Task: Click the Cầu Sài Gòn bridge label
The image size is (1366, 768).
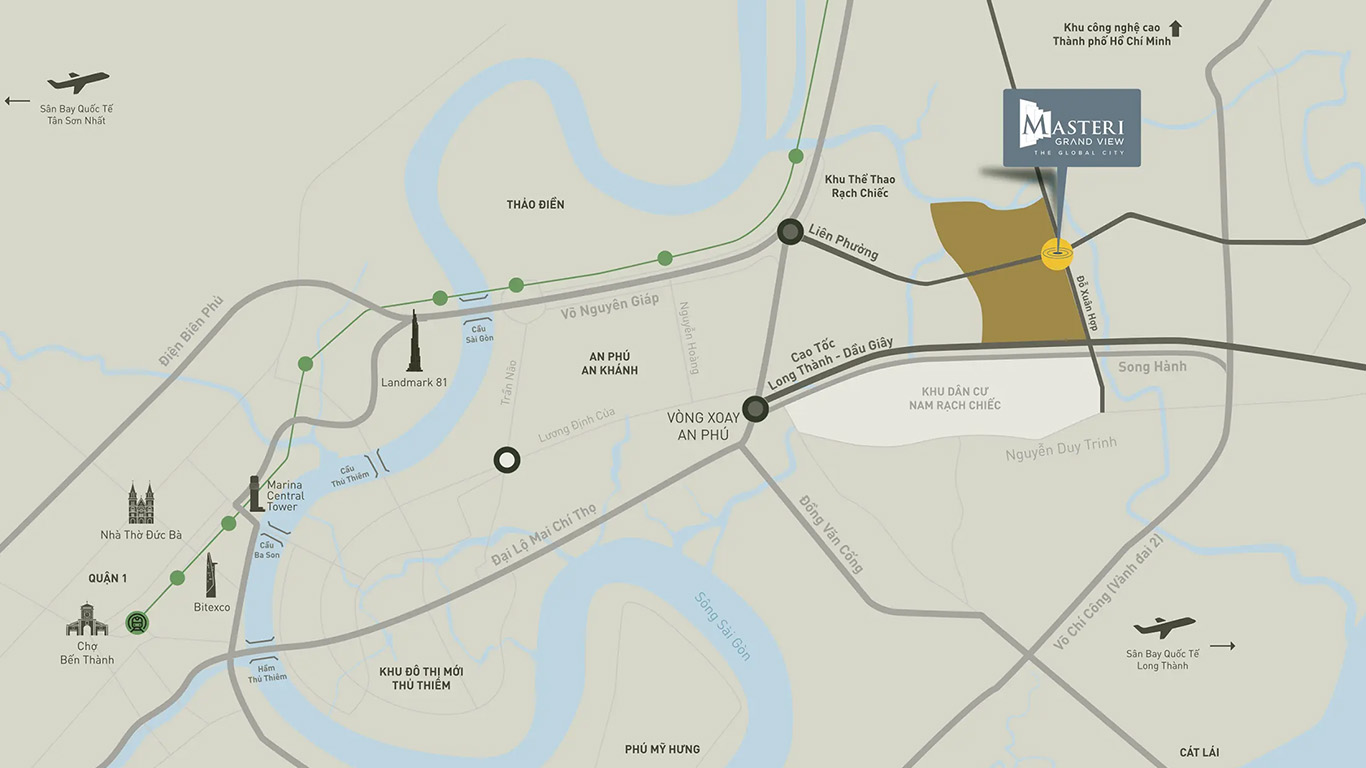Action: click(x=479, y=333)
